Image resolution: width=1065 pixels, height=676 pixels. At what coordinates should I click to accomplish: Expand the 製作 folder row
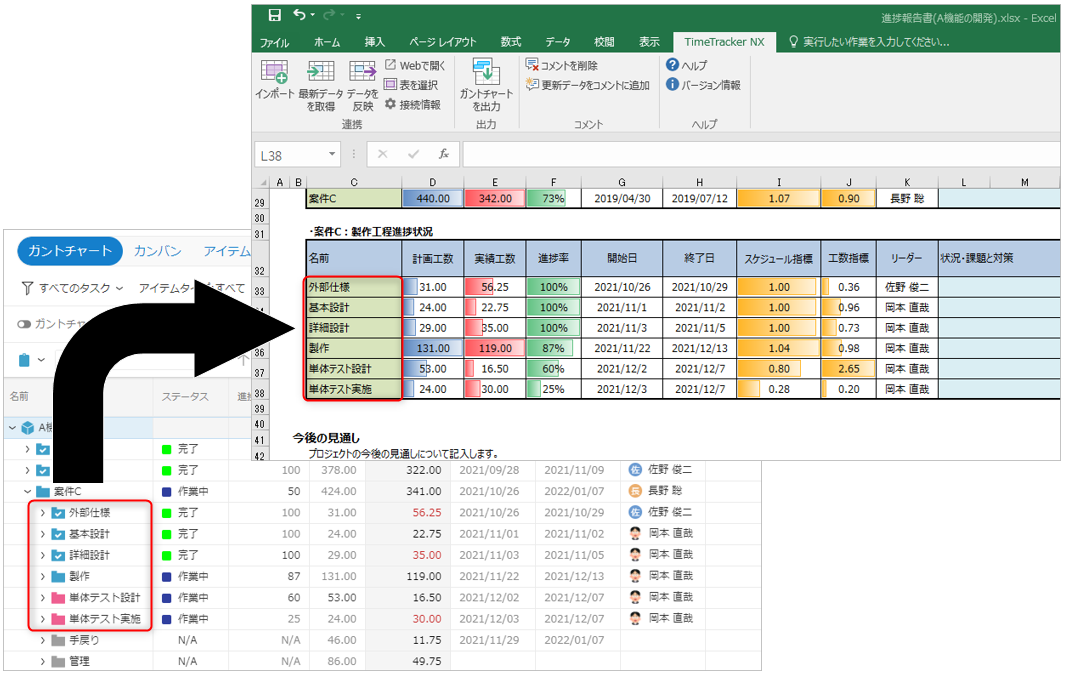tap(42, 576)
